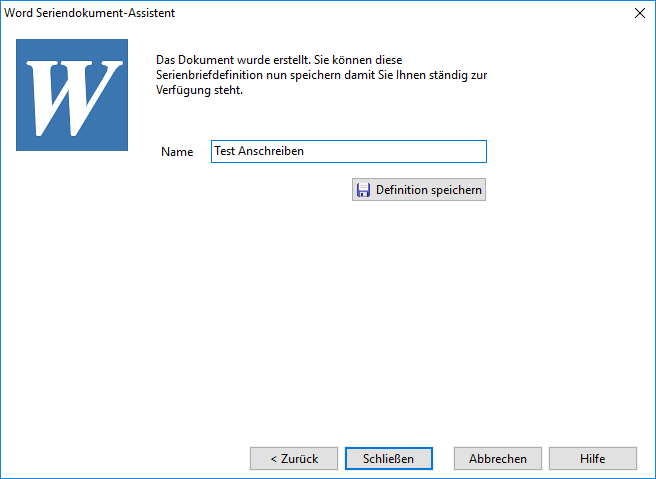This screenshot has height=479, width=656.
Task: Cancel the wizard with Abbrechen
Action: coord(498,459)
